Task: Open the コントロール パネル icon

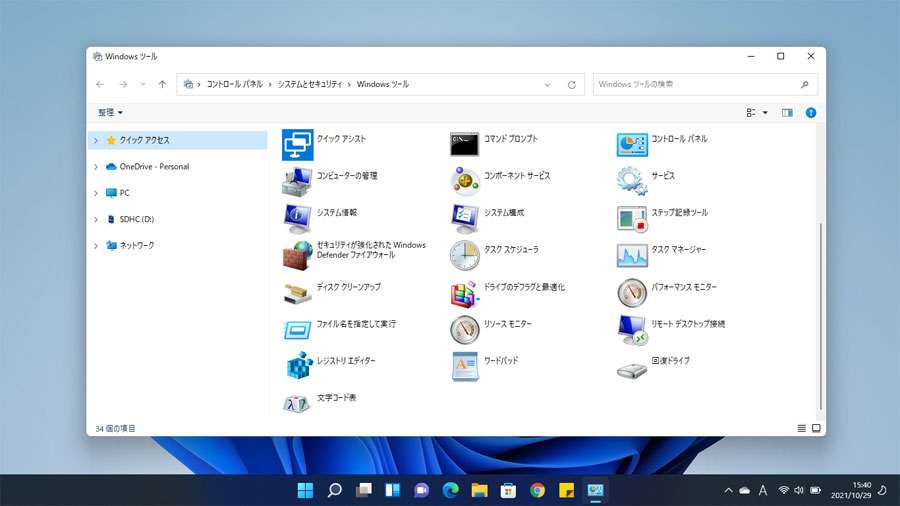Action: (x=632, y=145)
